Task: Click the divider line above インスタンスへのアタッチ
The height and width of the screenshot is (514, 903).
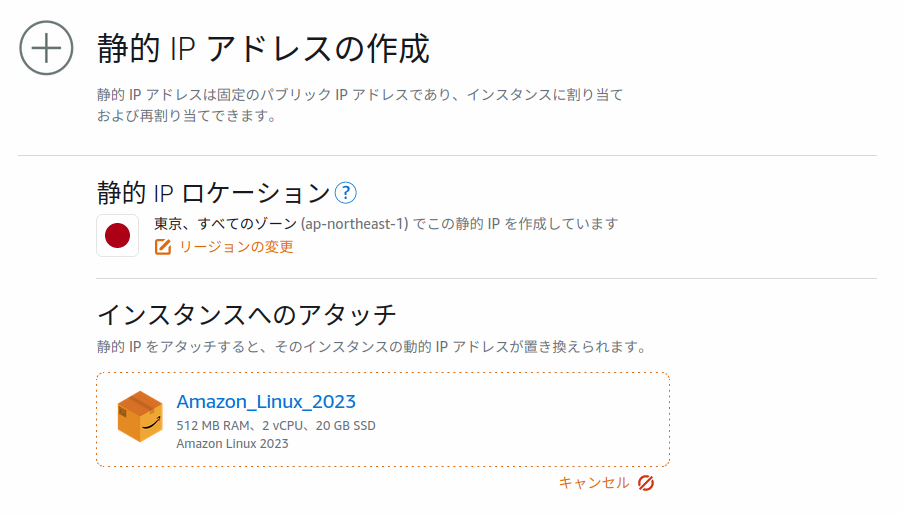Action: click(x=486, y=279)
